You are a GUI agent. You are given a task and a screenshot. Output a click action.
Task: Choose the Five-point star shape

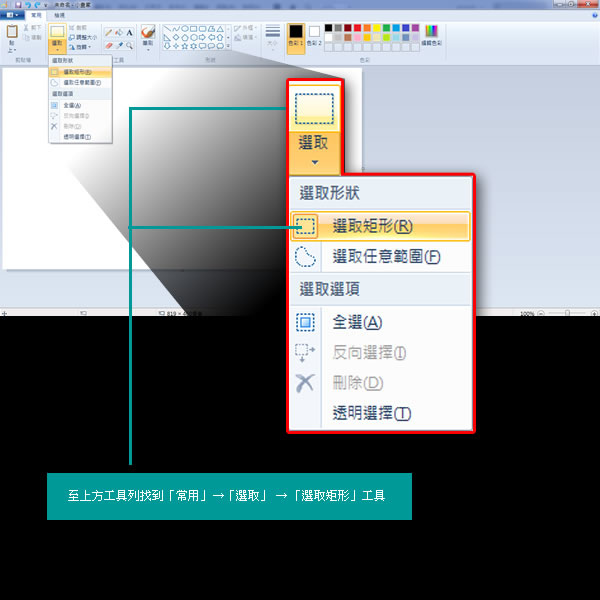[x=184, y=46]
